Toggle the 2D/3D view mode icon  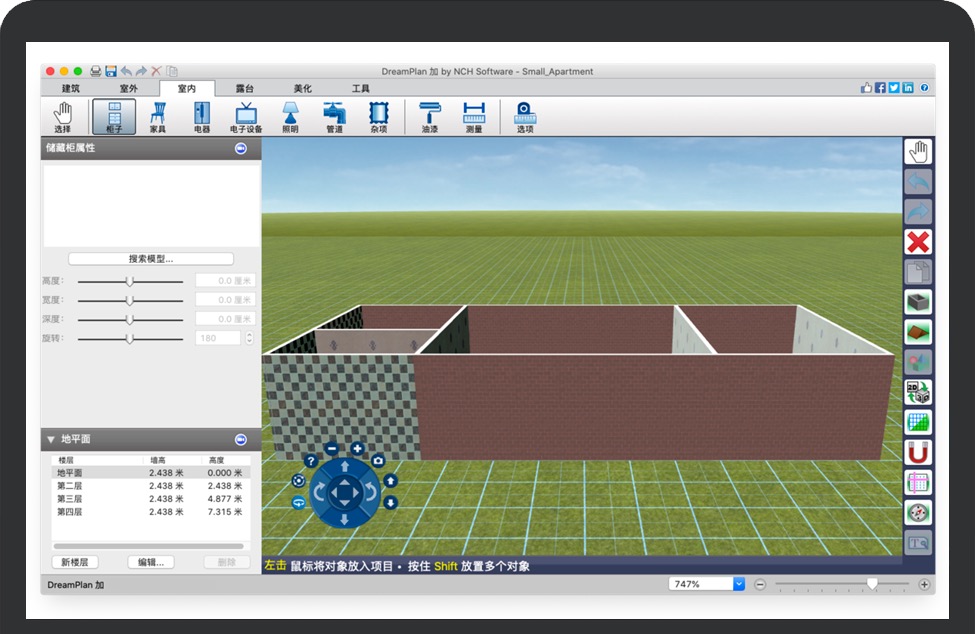tap(917, 392)
